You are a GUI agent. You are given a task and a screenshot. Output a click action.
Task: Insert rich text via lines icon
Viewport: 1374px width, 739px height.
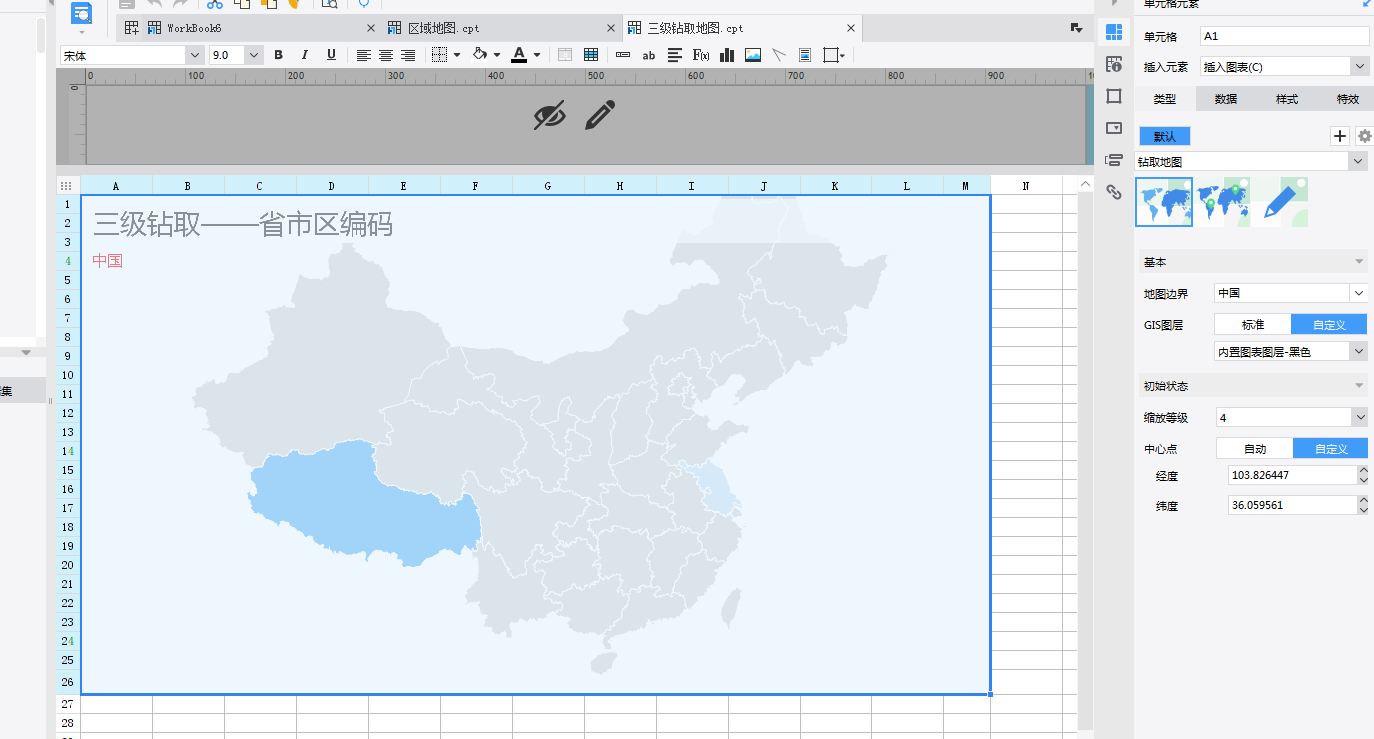coord(675,55)
